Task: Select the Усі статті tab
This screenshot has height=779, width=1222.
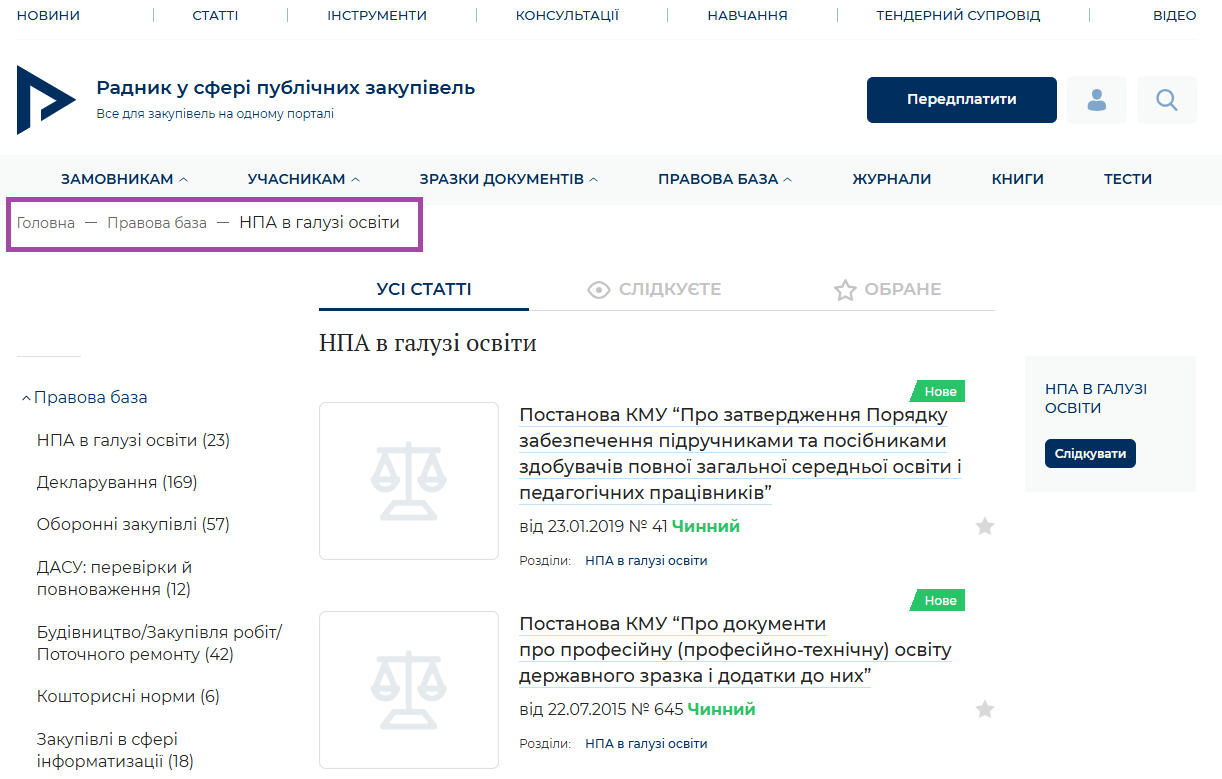Action: (424, 290)
